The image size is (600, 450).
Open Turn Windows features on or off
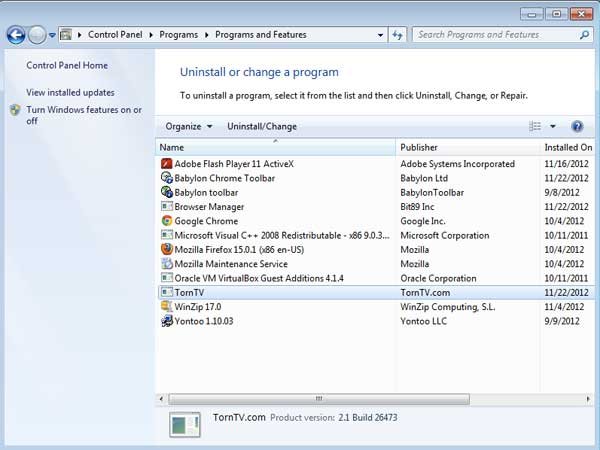click(x=83, y=115)
